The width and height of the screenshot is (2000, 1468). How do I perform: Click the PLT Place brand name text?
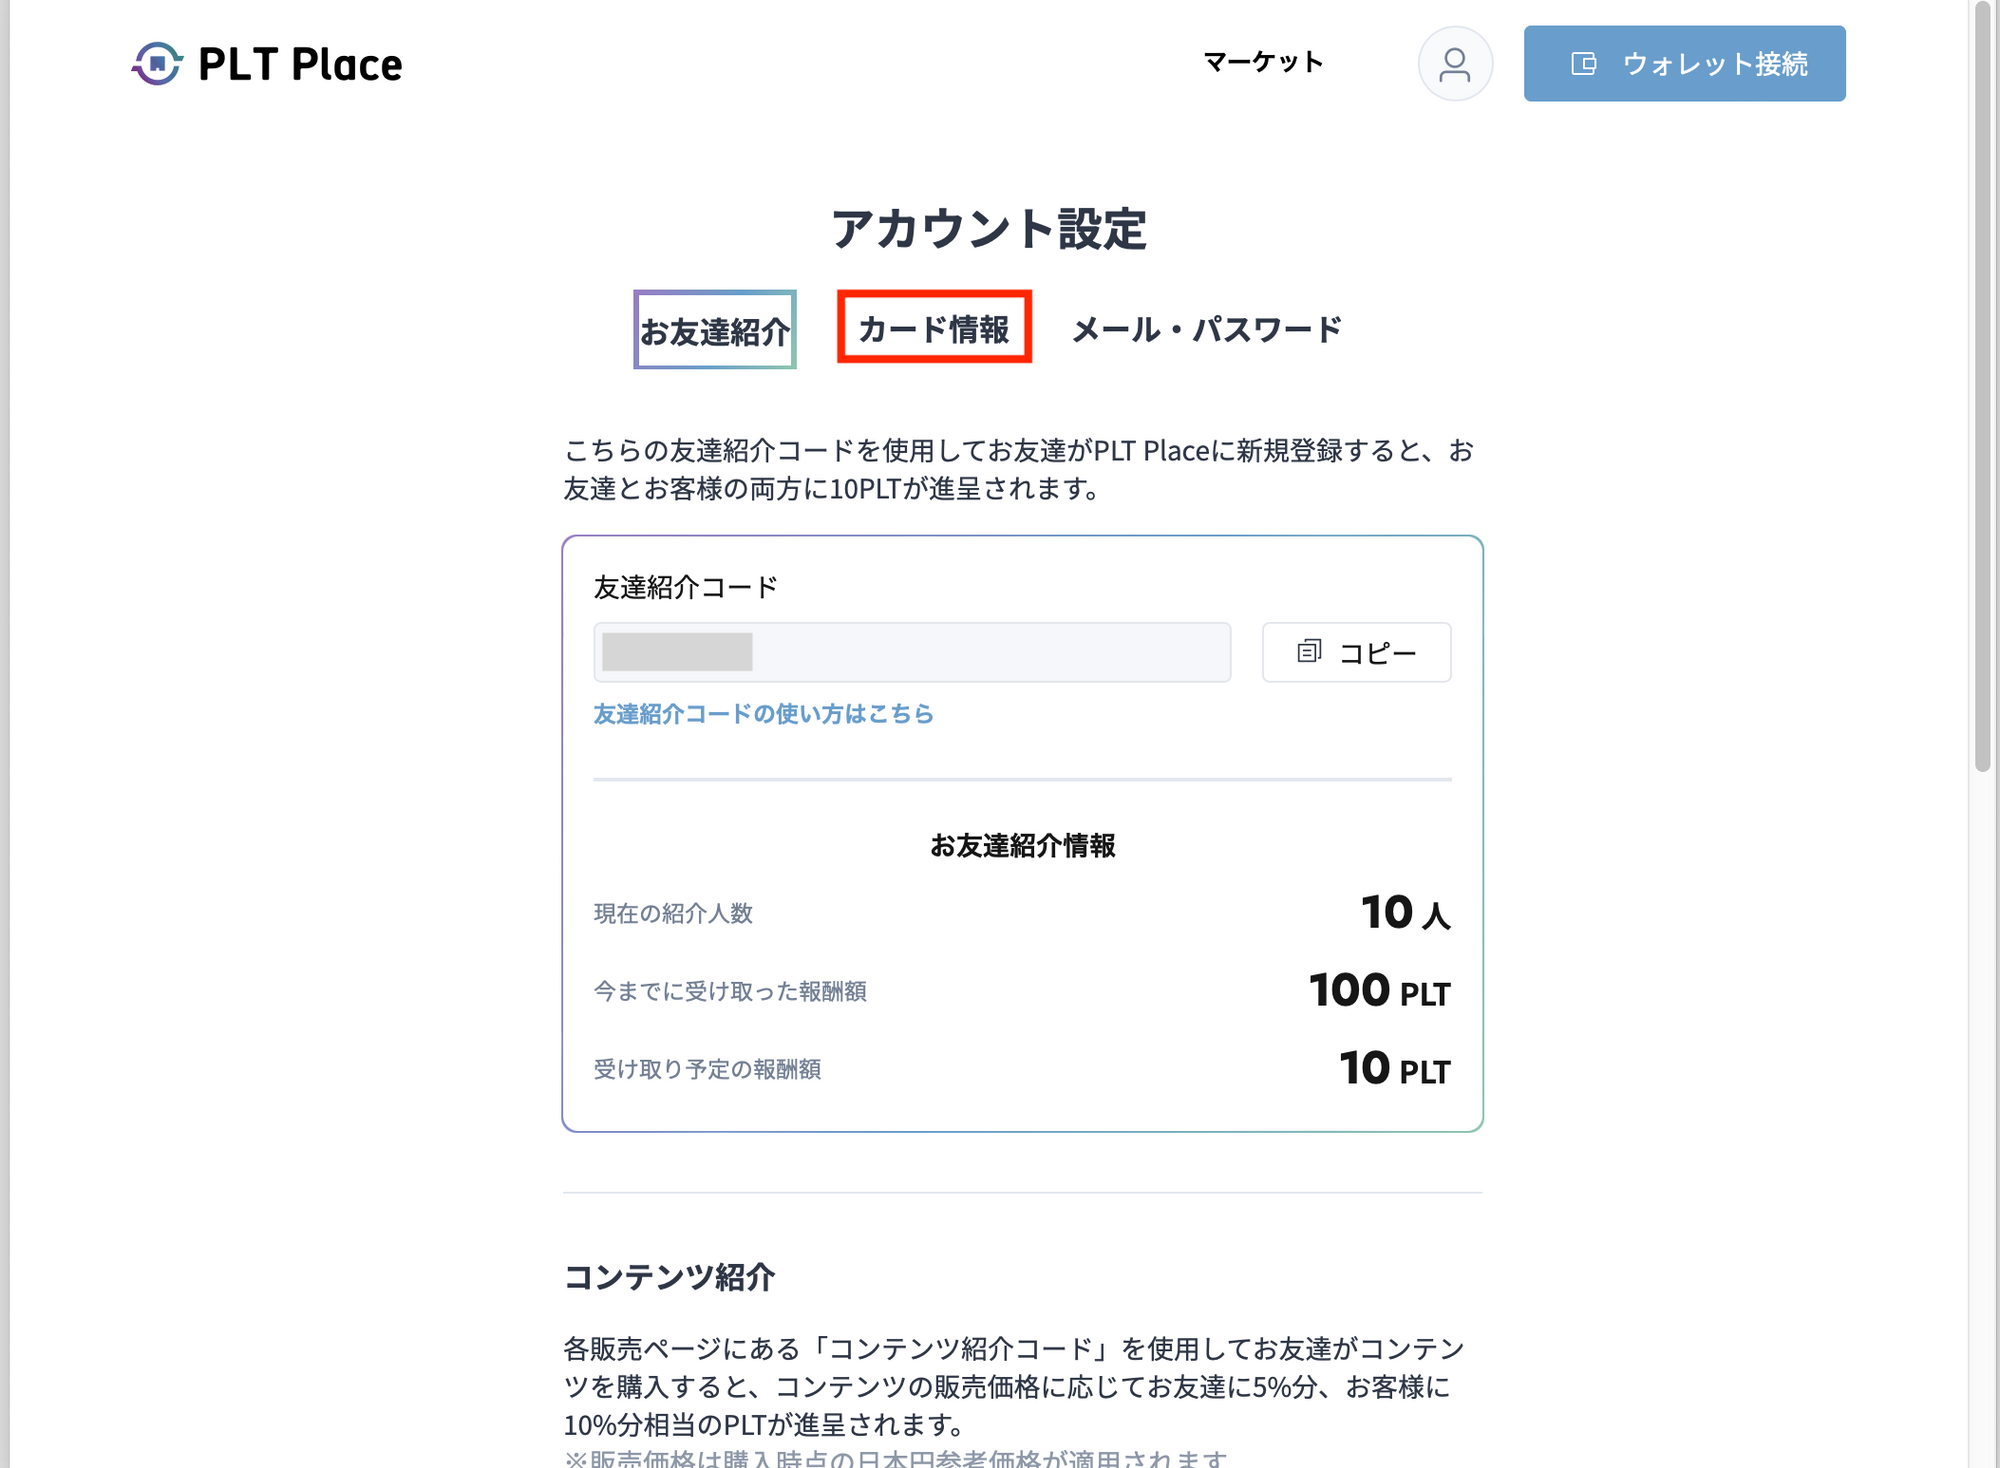coord(300,64)
